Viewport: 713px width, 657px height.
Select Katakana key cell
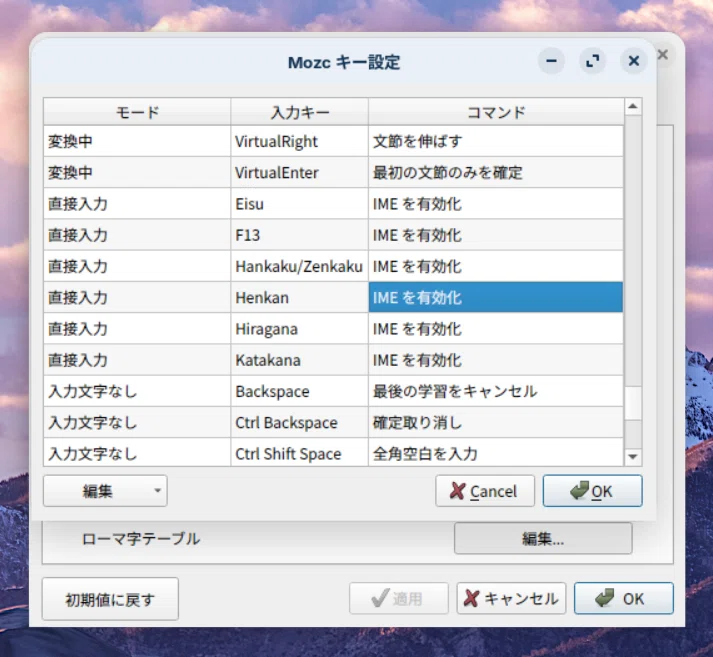[299, 360]
